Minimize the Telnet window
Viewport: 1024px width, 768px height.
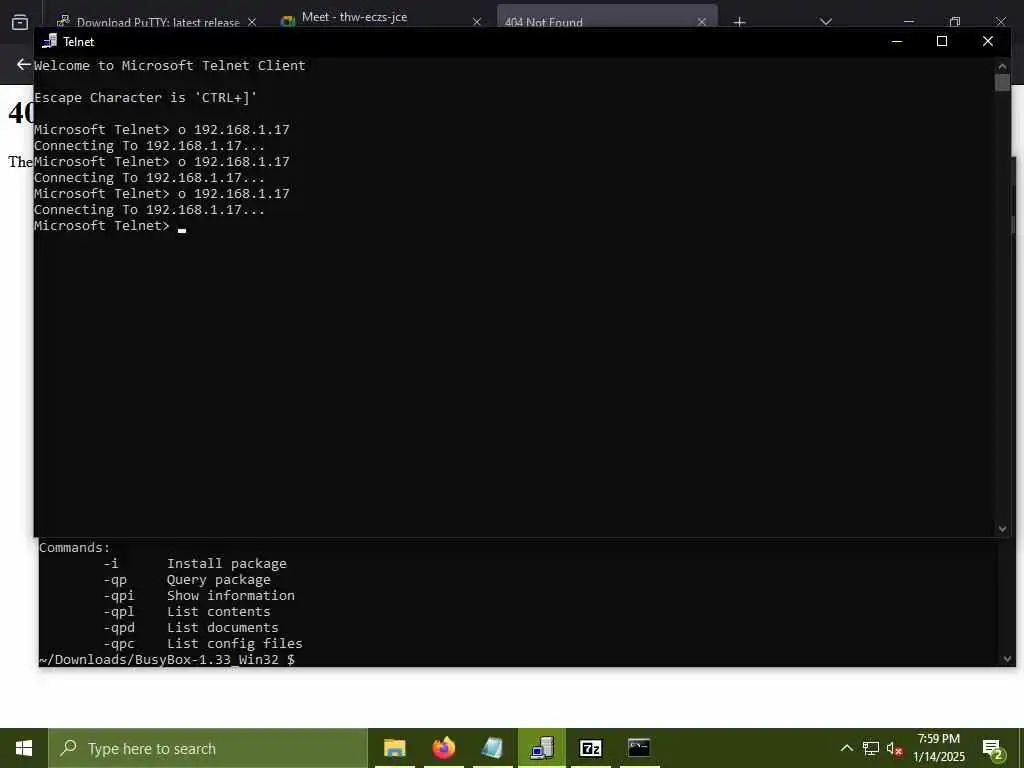tap(897, 41)
